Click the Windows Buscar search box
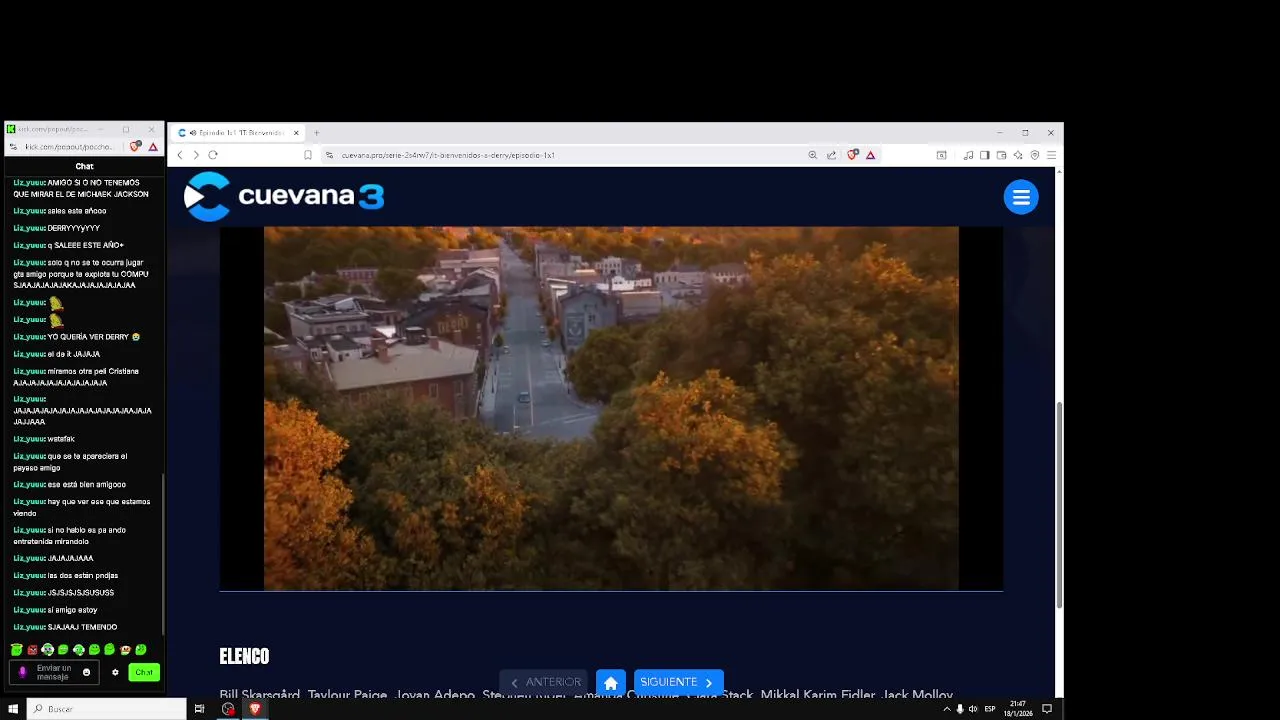The height and width of the screenshot is (720, 1280). pos(106,709)
